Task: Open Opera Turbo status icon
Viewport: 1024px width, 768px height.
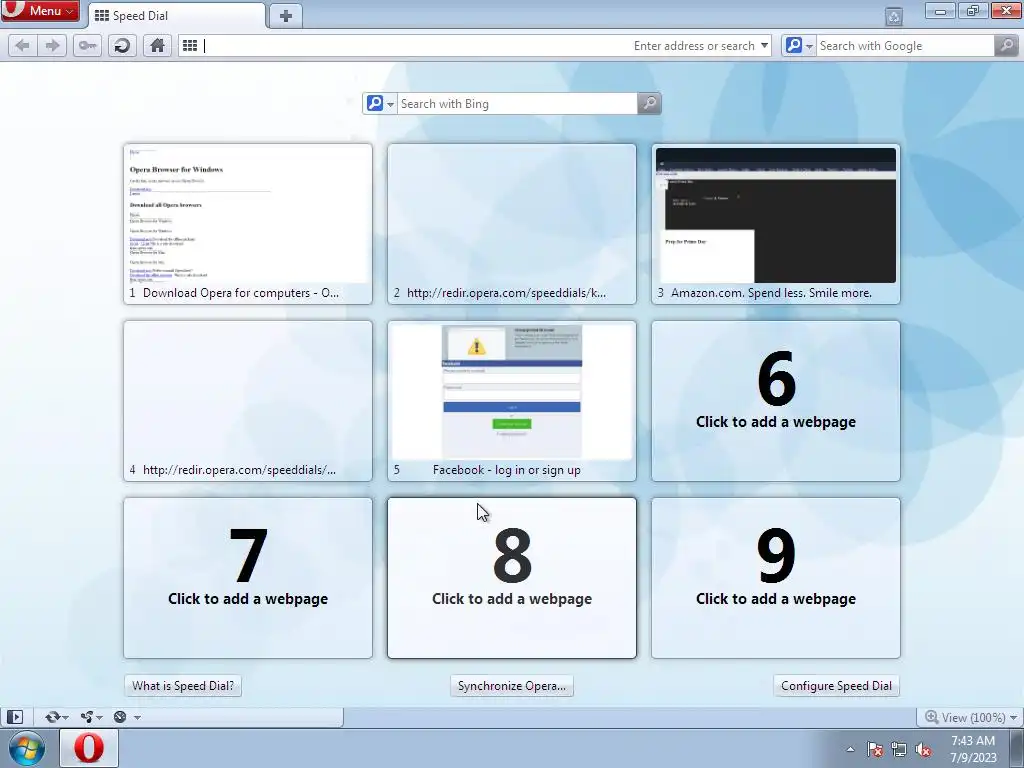Action: click(x=120, y=717)
